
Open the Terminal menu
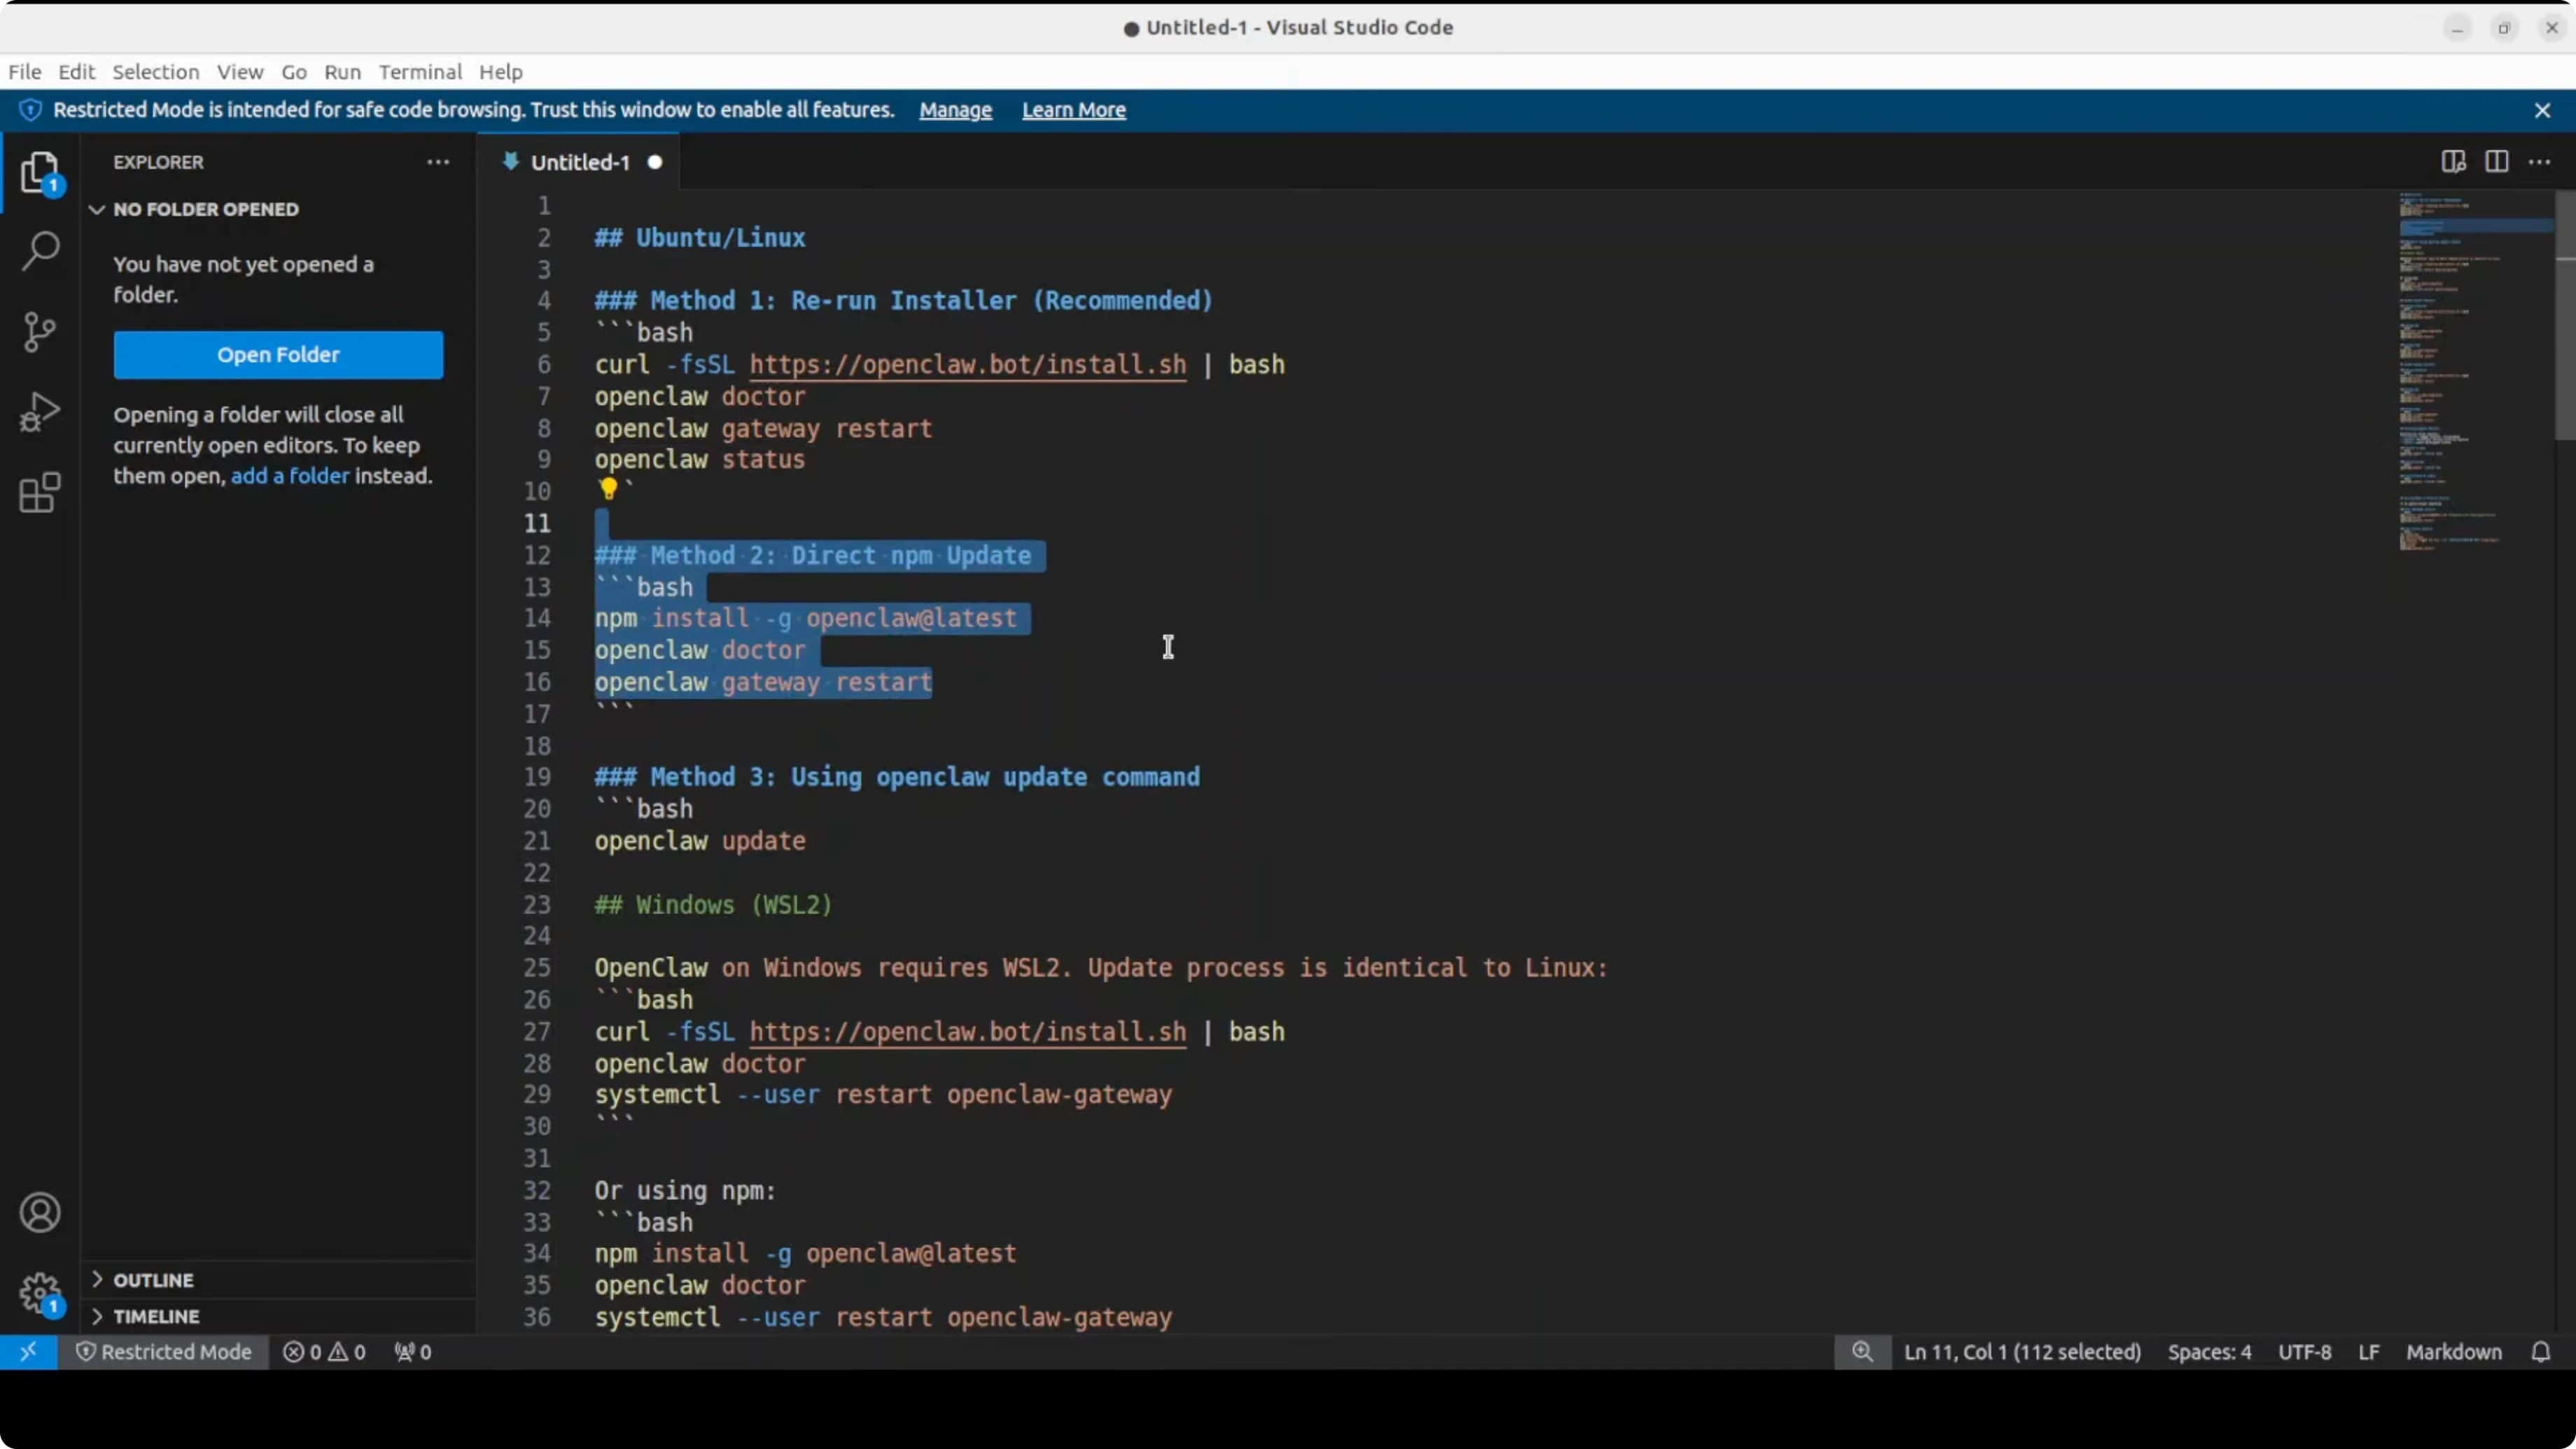(x=419, y=71)
